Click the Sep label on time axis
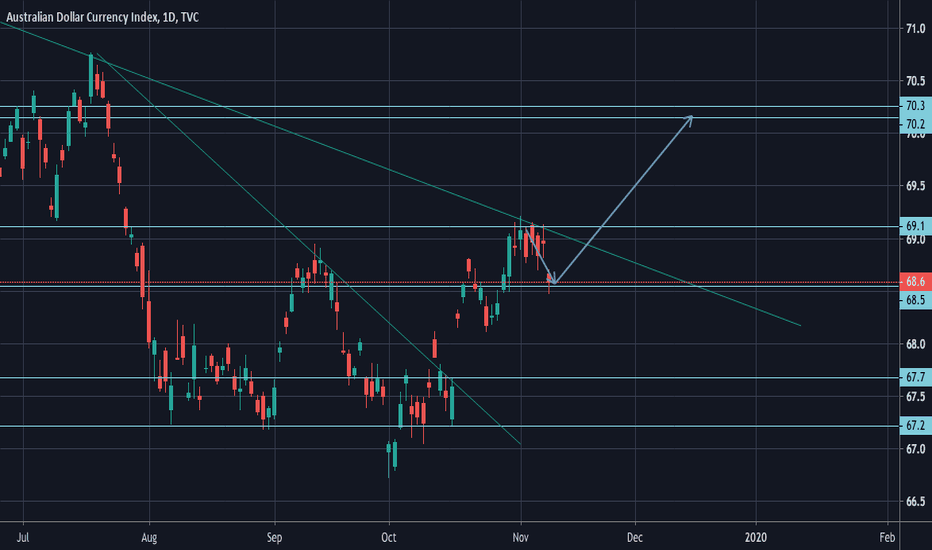Screen dimensions: 932x550 pyautogui.click(x=274, y=538)
